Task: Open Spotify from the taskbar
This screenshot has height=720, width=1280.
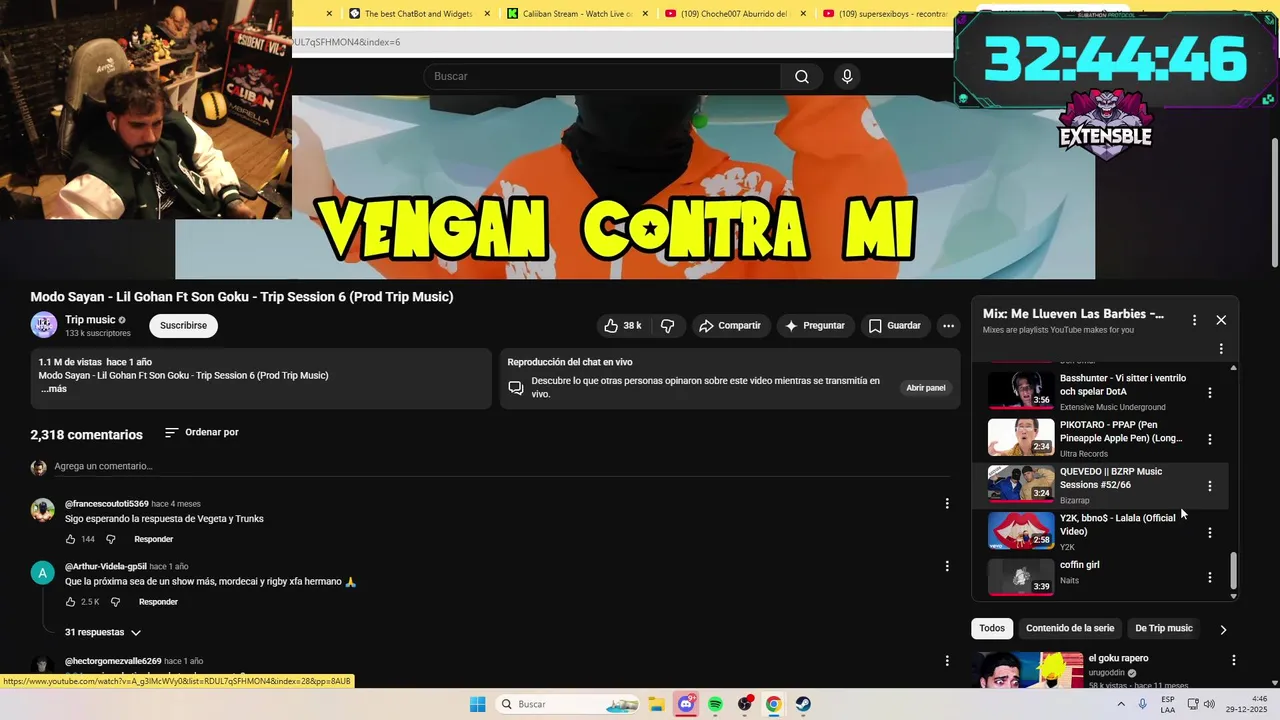Action: (x=715, y=704)
